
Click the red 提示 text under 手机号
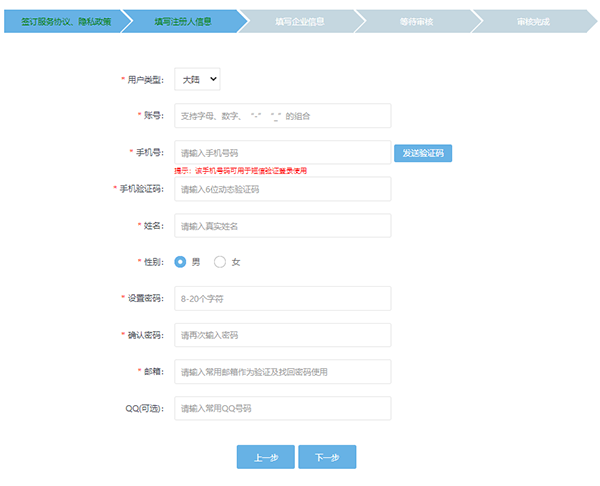[240, 171]
